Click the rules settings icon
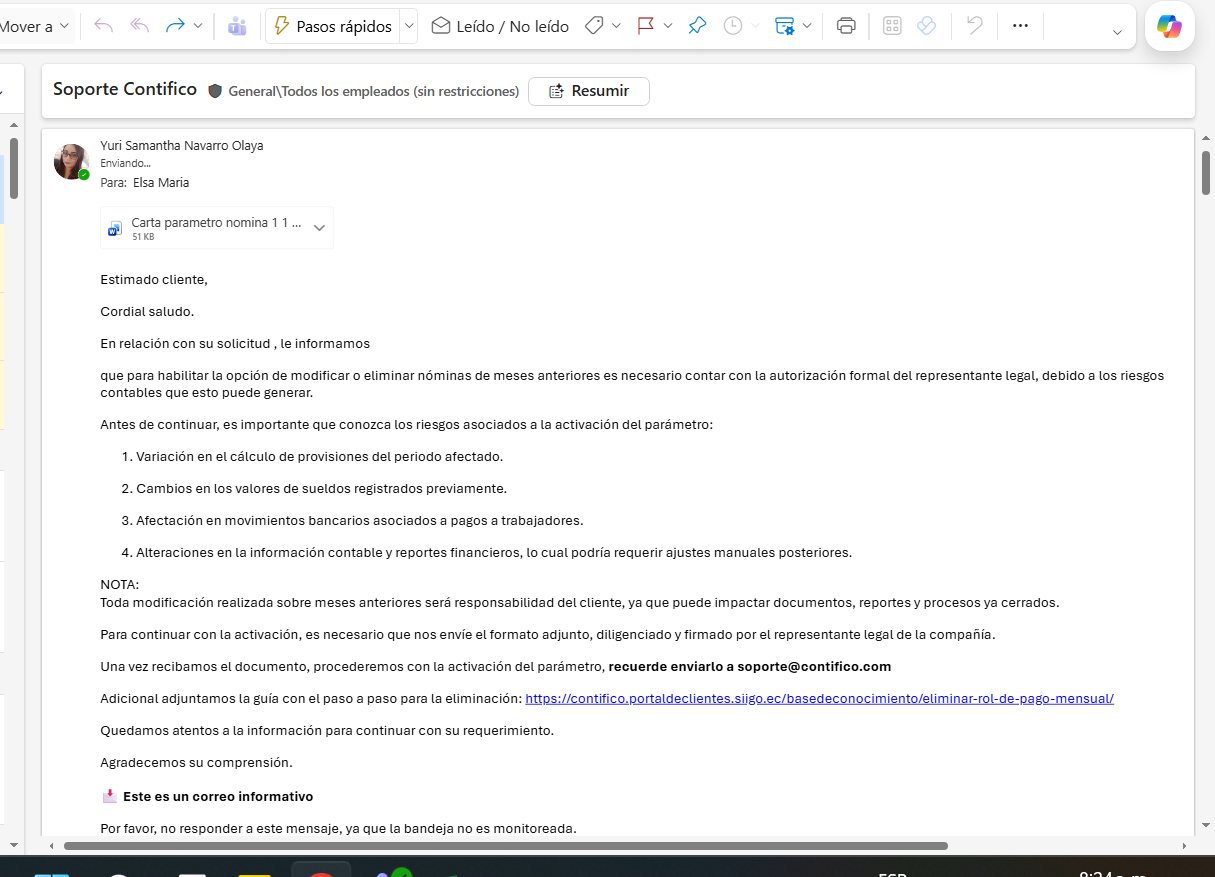This screenshot has width=1215, height=877. [x=785, y=26]
